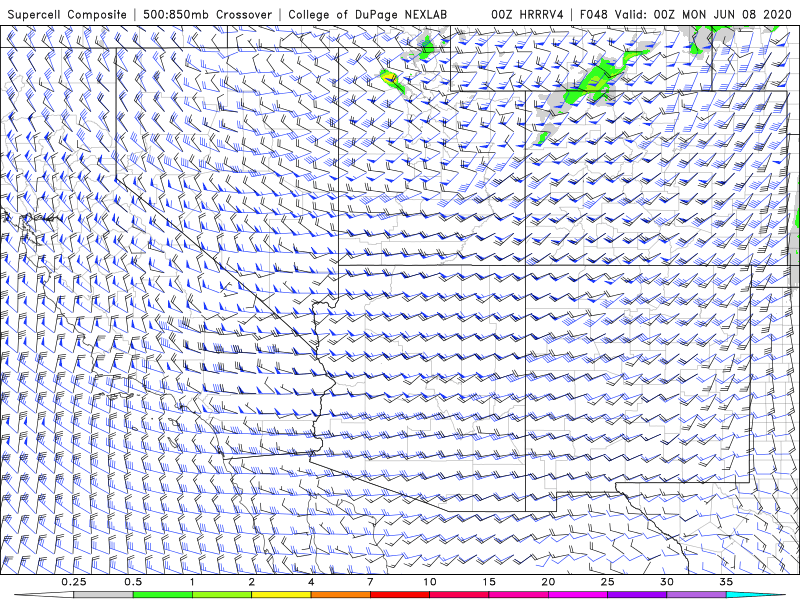Select the red legend swatch between 7 and 10
Screen dimensions: 800x600
[x=399, y=595]
